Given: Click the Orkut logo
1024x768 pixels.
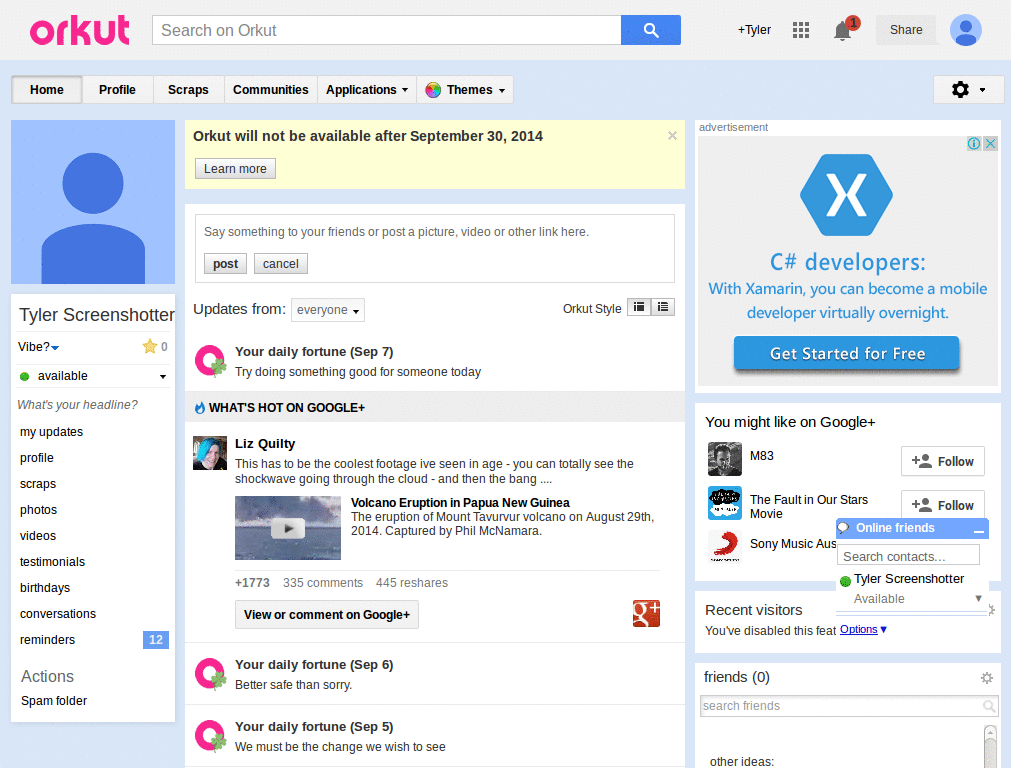Looking at the screenshot, I should 80,31.
